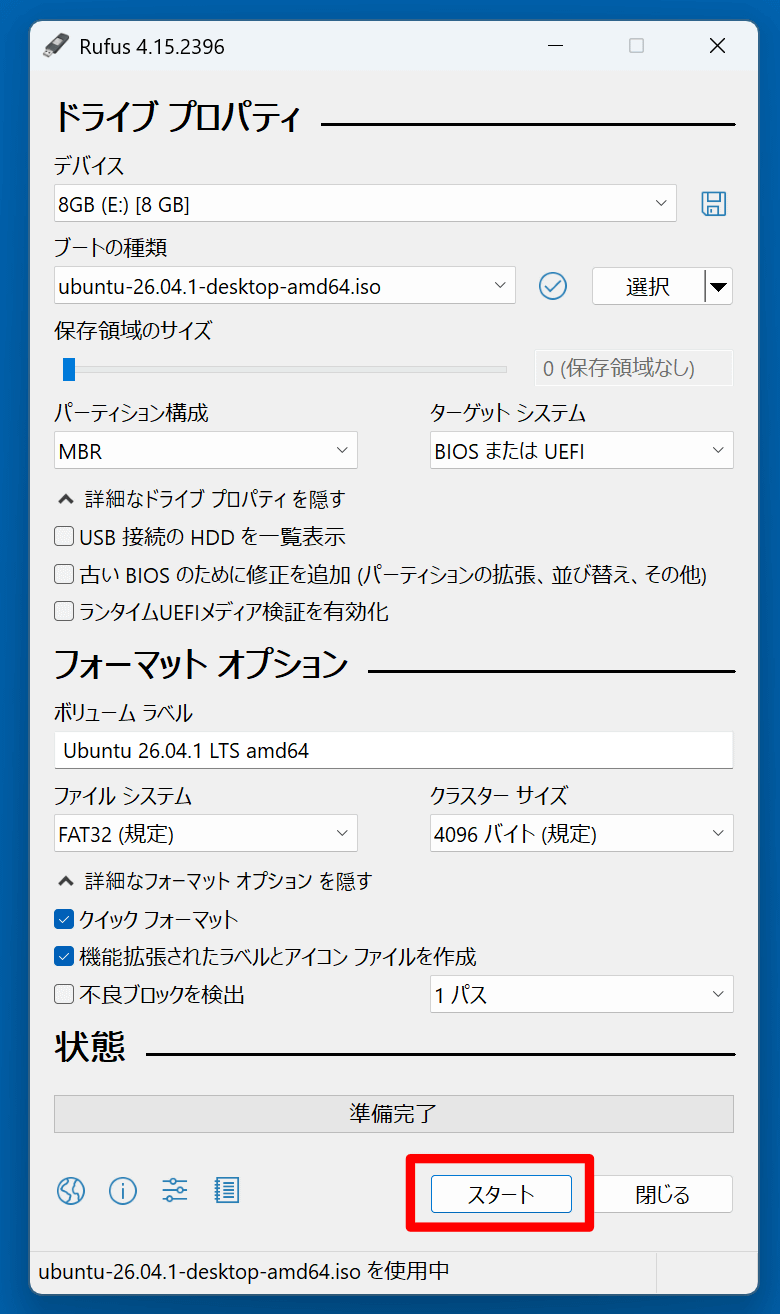The height and width of the screenshot is (1314, 780).
Task: Click the save drive image disk icon
Action: (714, 204)
